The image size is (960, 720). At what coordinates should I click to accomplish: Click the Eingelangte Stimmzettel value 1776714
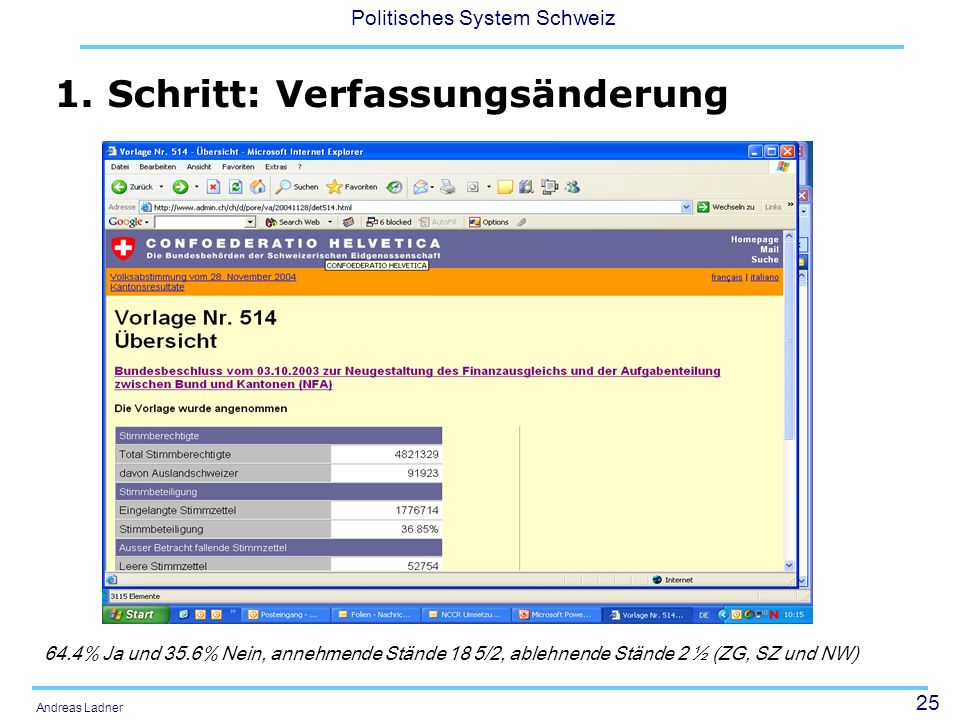pos(416,510)
